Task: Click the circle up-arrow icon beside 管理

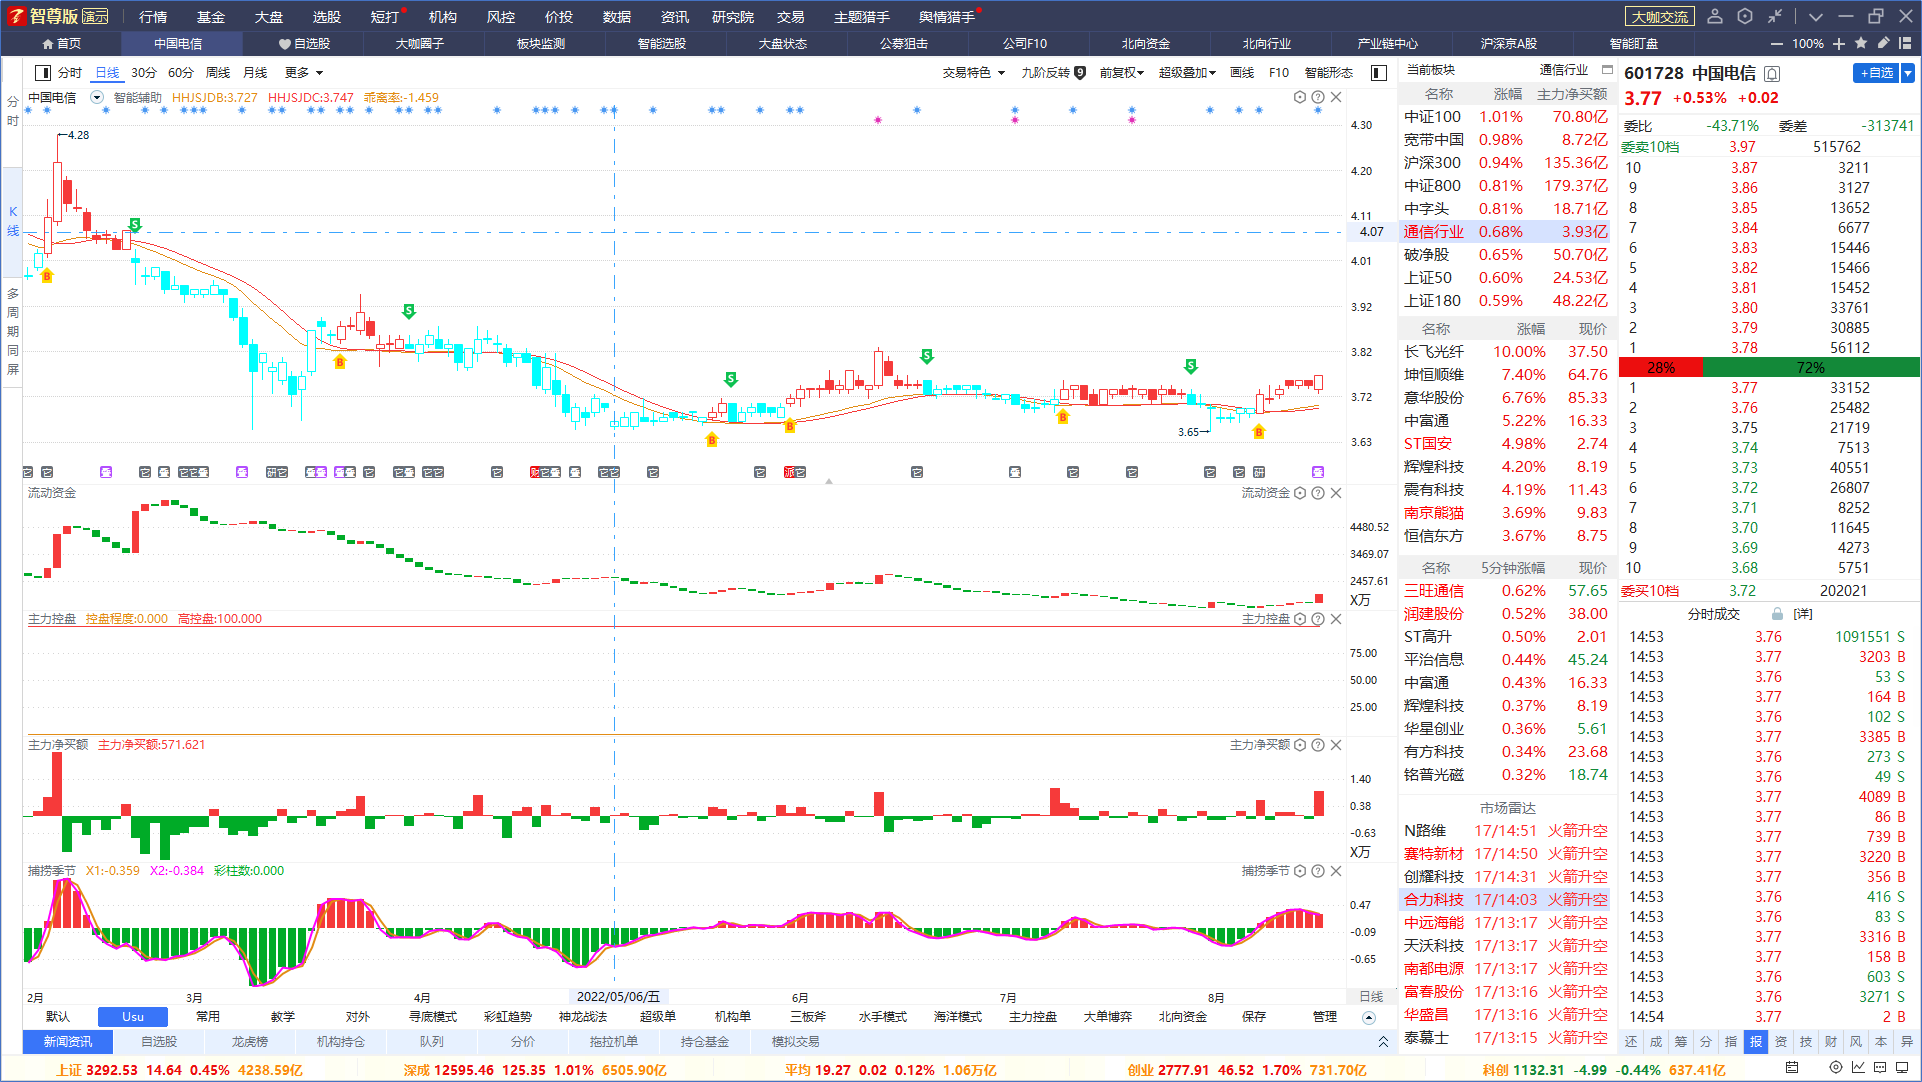Action: (x=1369, y=1018)
